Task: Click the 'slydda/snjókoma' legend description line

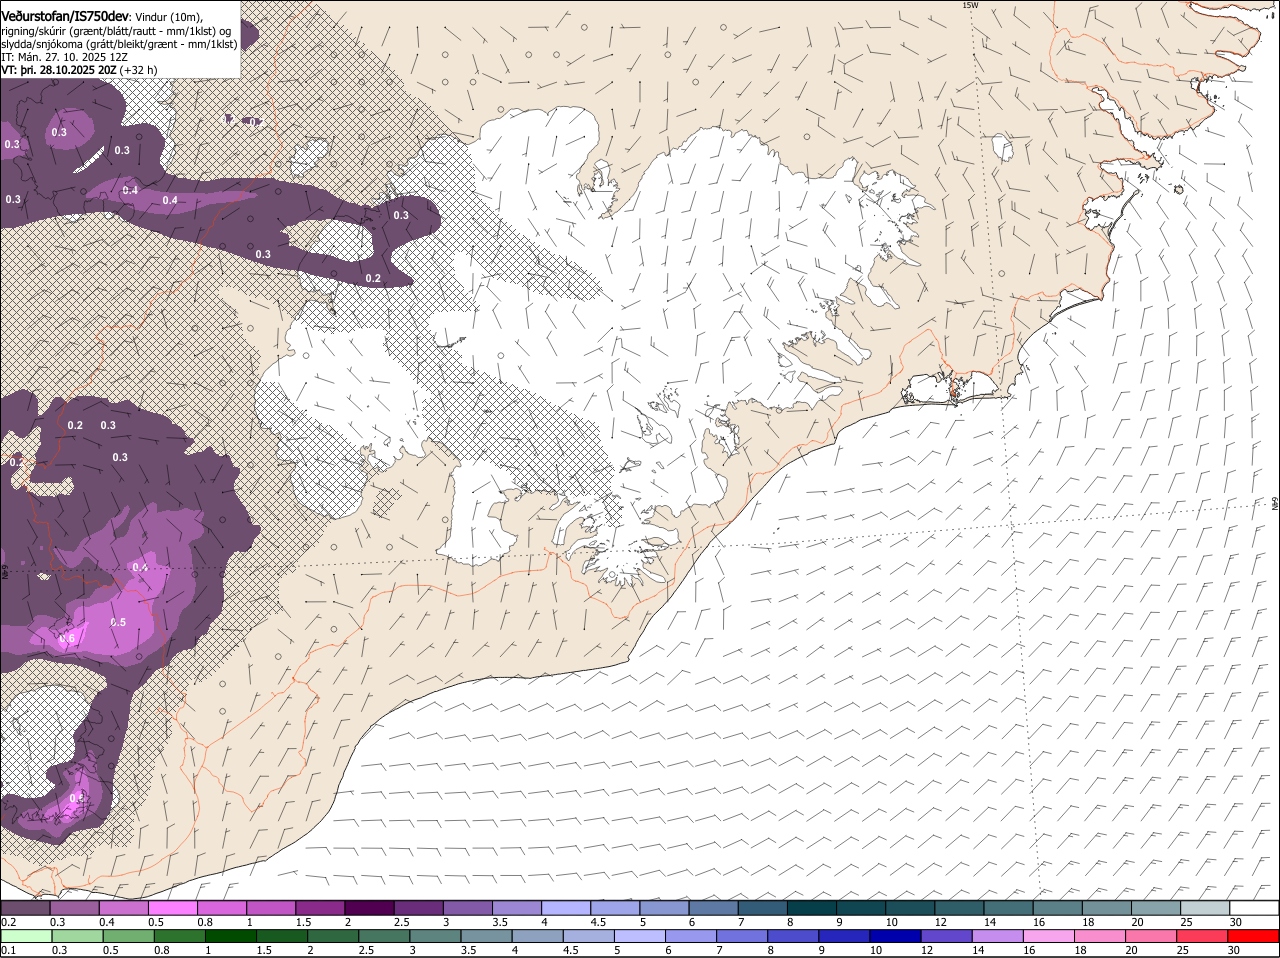Action: 119,44
